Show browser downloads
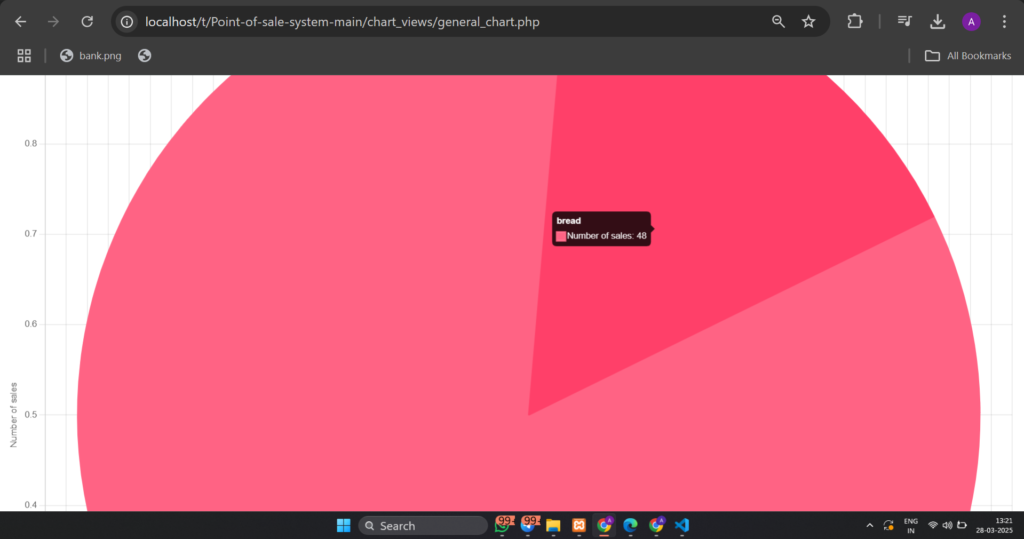The image size is (1024, 539). [x=938, y=22]
